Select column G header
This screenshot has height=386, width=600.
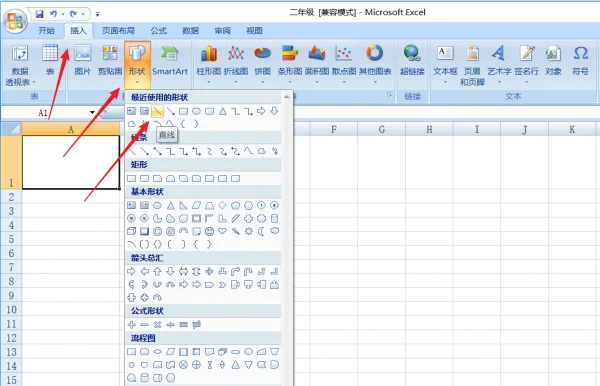(x=382, y=130)
